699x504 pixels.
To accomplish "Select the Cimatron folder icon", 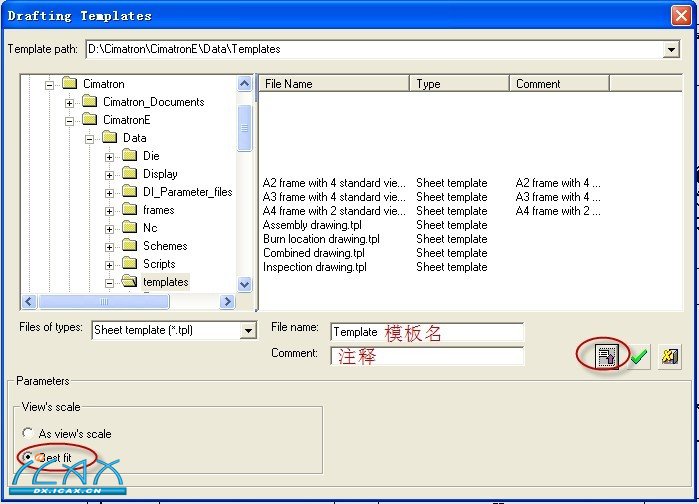I will (x=70, y=83).
